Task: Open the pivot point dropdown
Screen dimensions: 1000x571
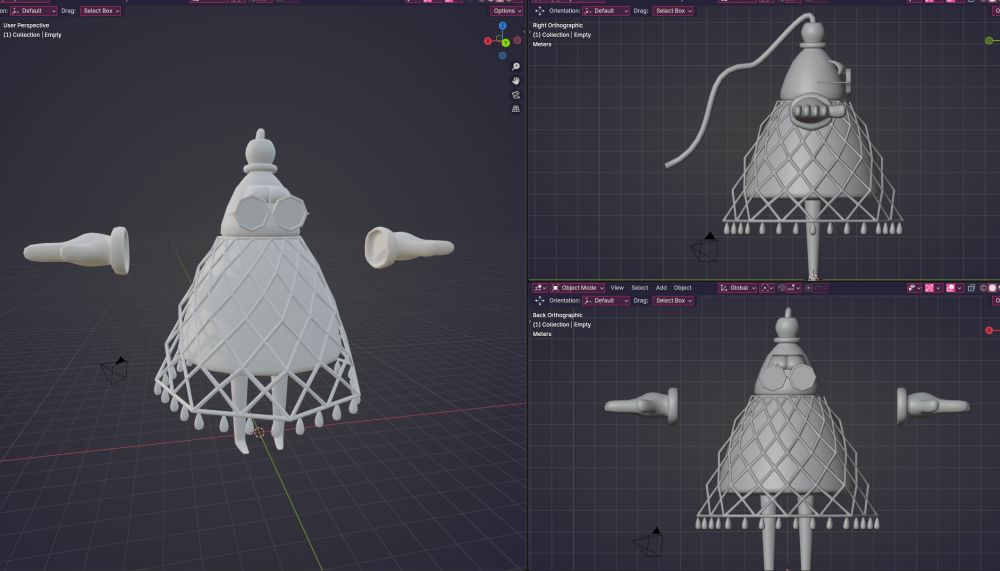Action: 767,288
